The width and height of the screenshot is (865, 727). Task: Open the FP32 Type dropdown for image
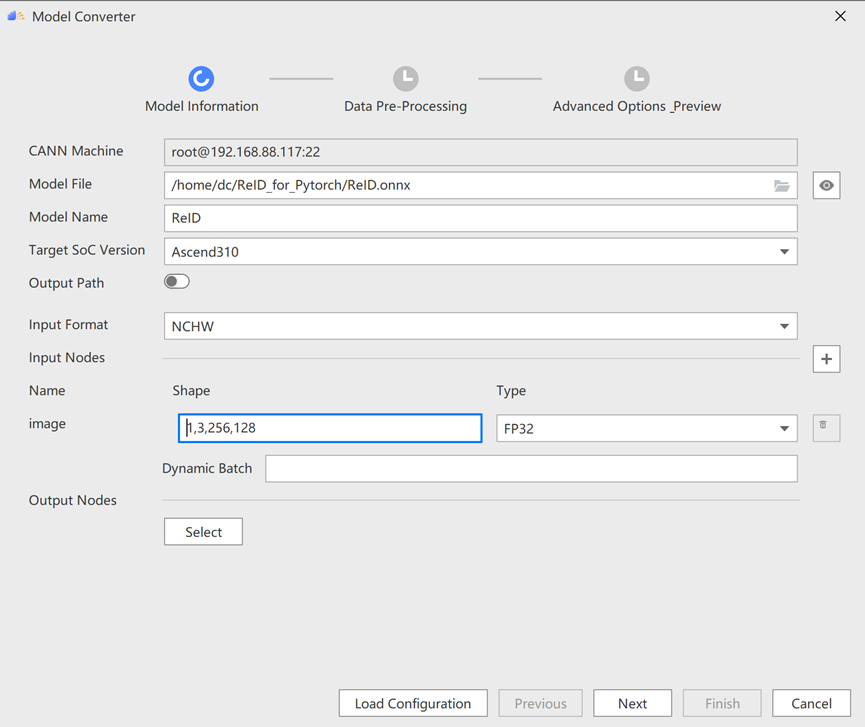(x=785, y=427)
